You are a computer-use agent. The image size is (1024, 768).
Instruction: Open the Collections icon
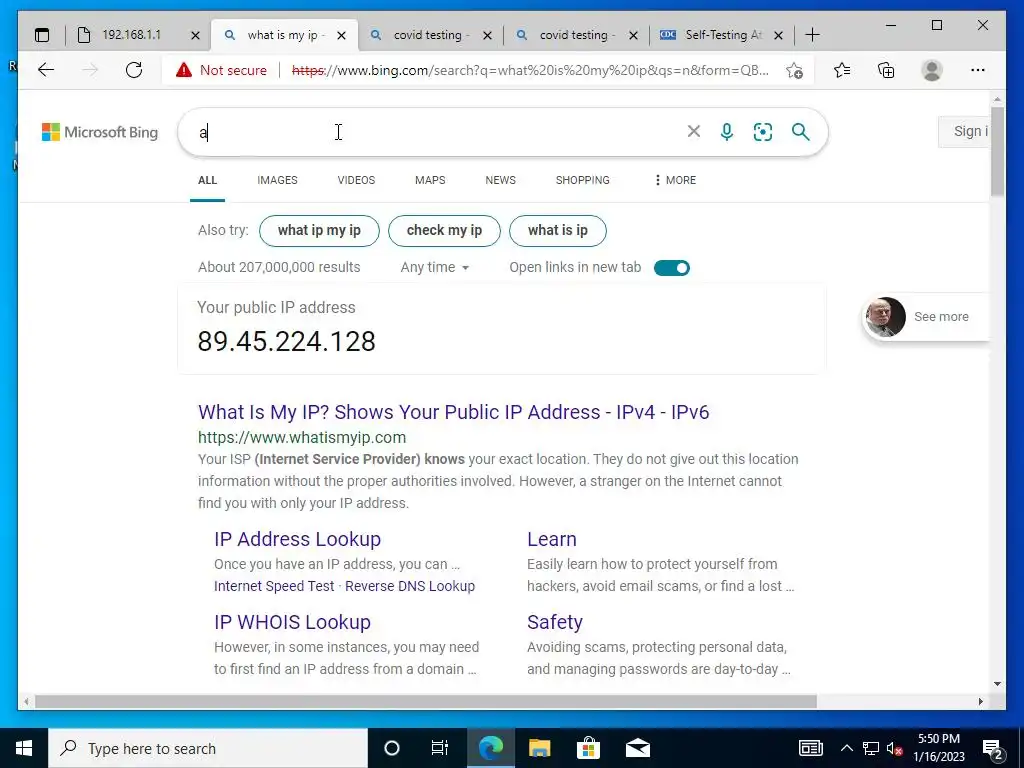(886, 70)
